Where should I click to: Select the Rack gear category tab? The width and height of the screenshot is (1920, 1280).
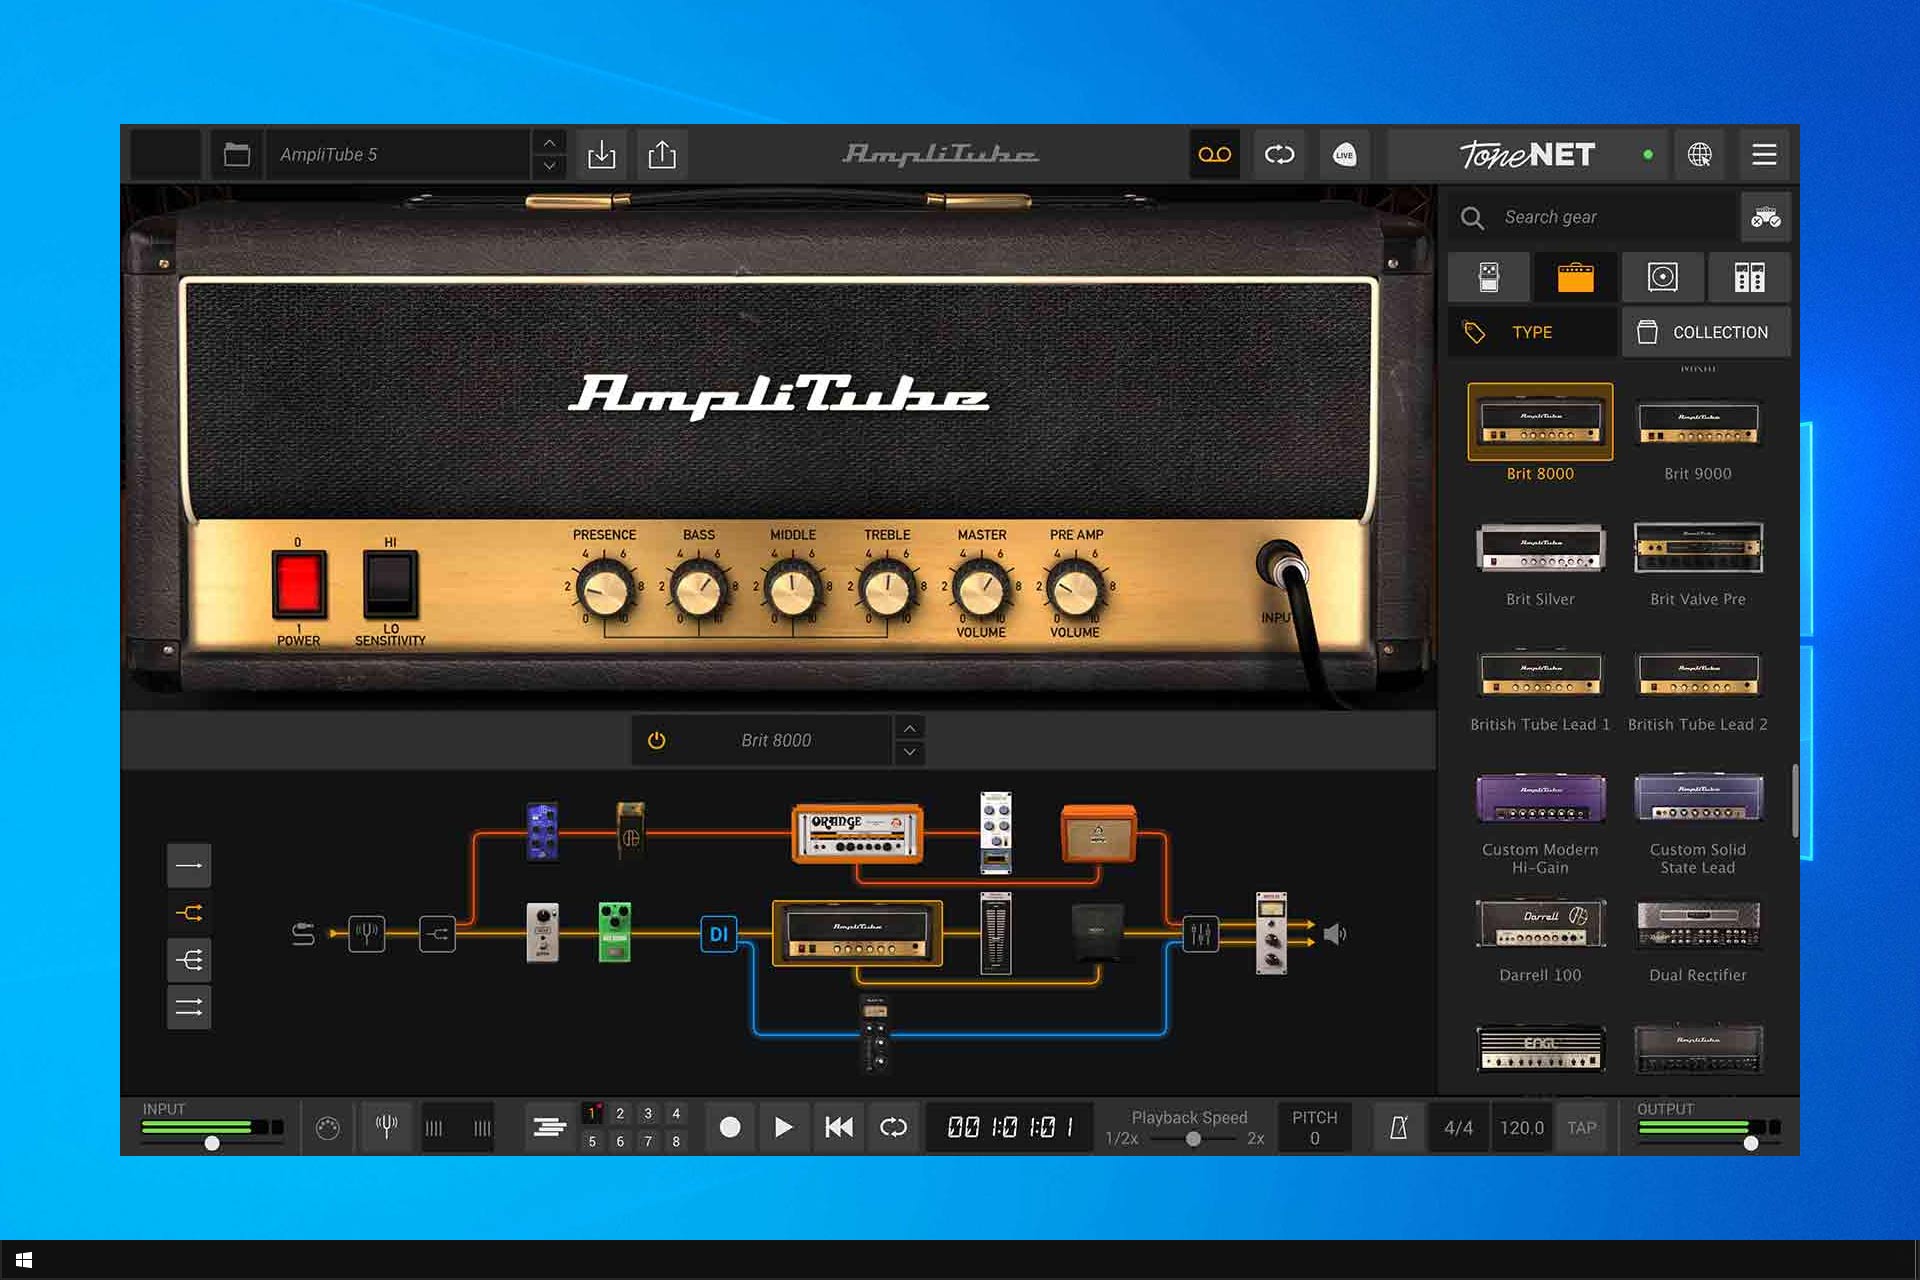pos(1749,277)
